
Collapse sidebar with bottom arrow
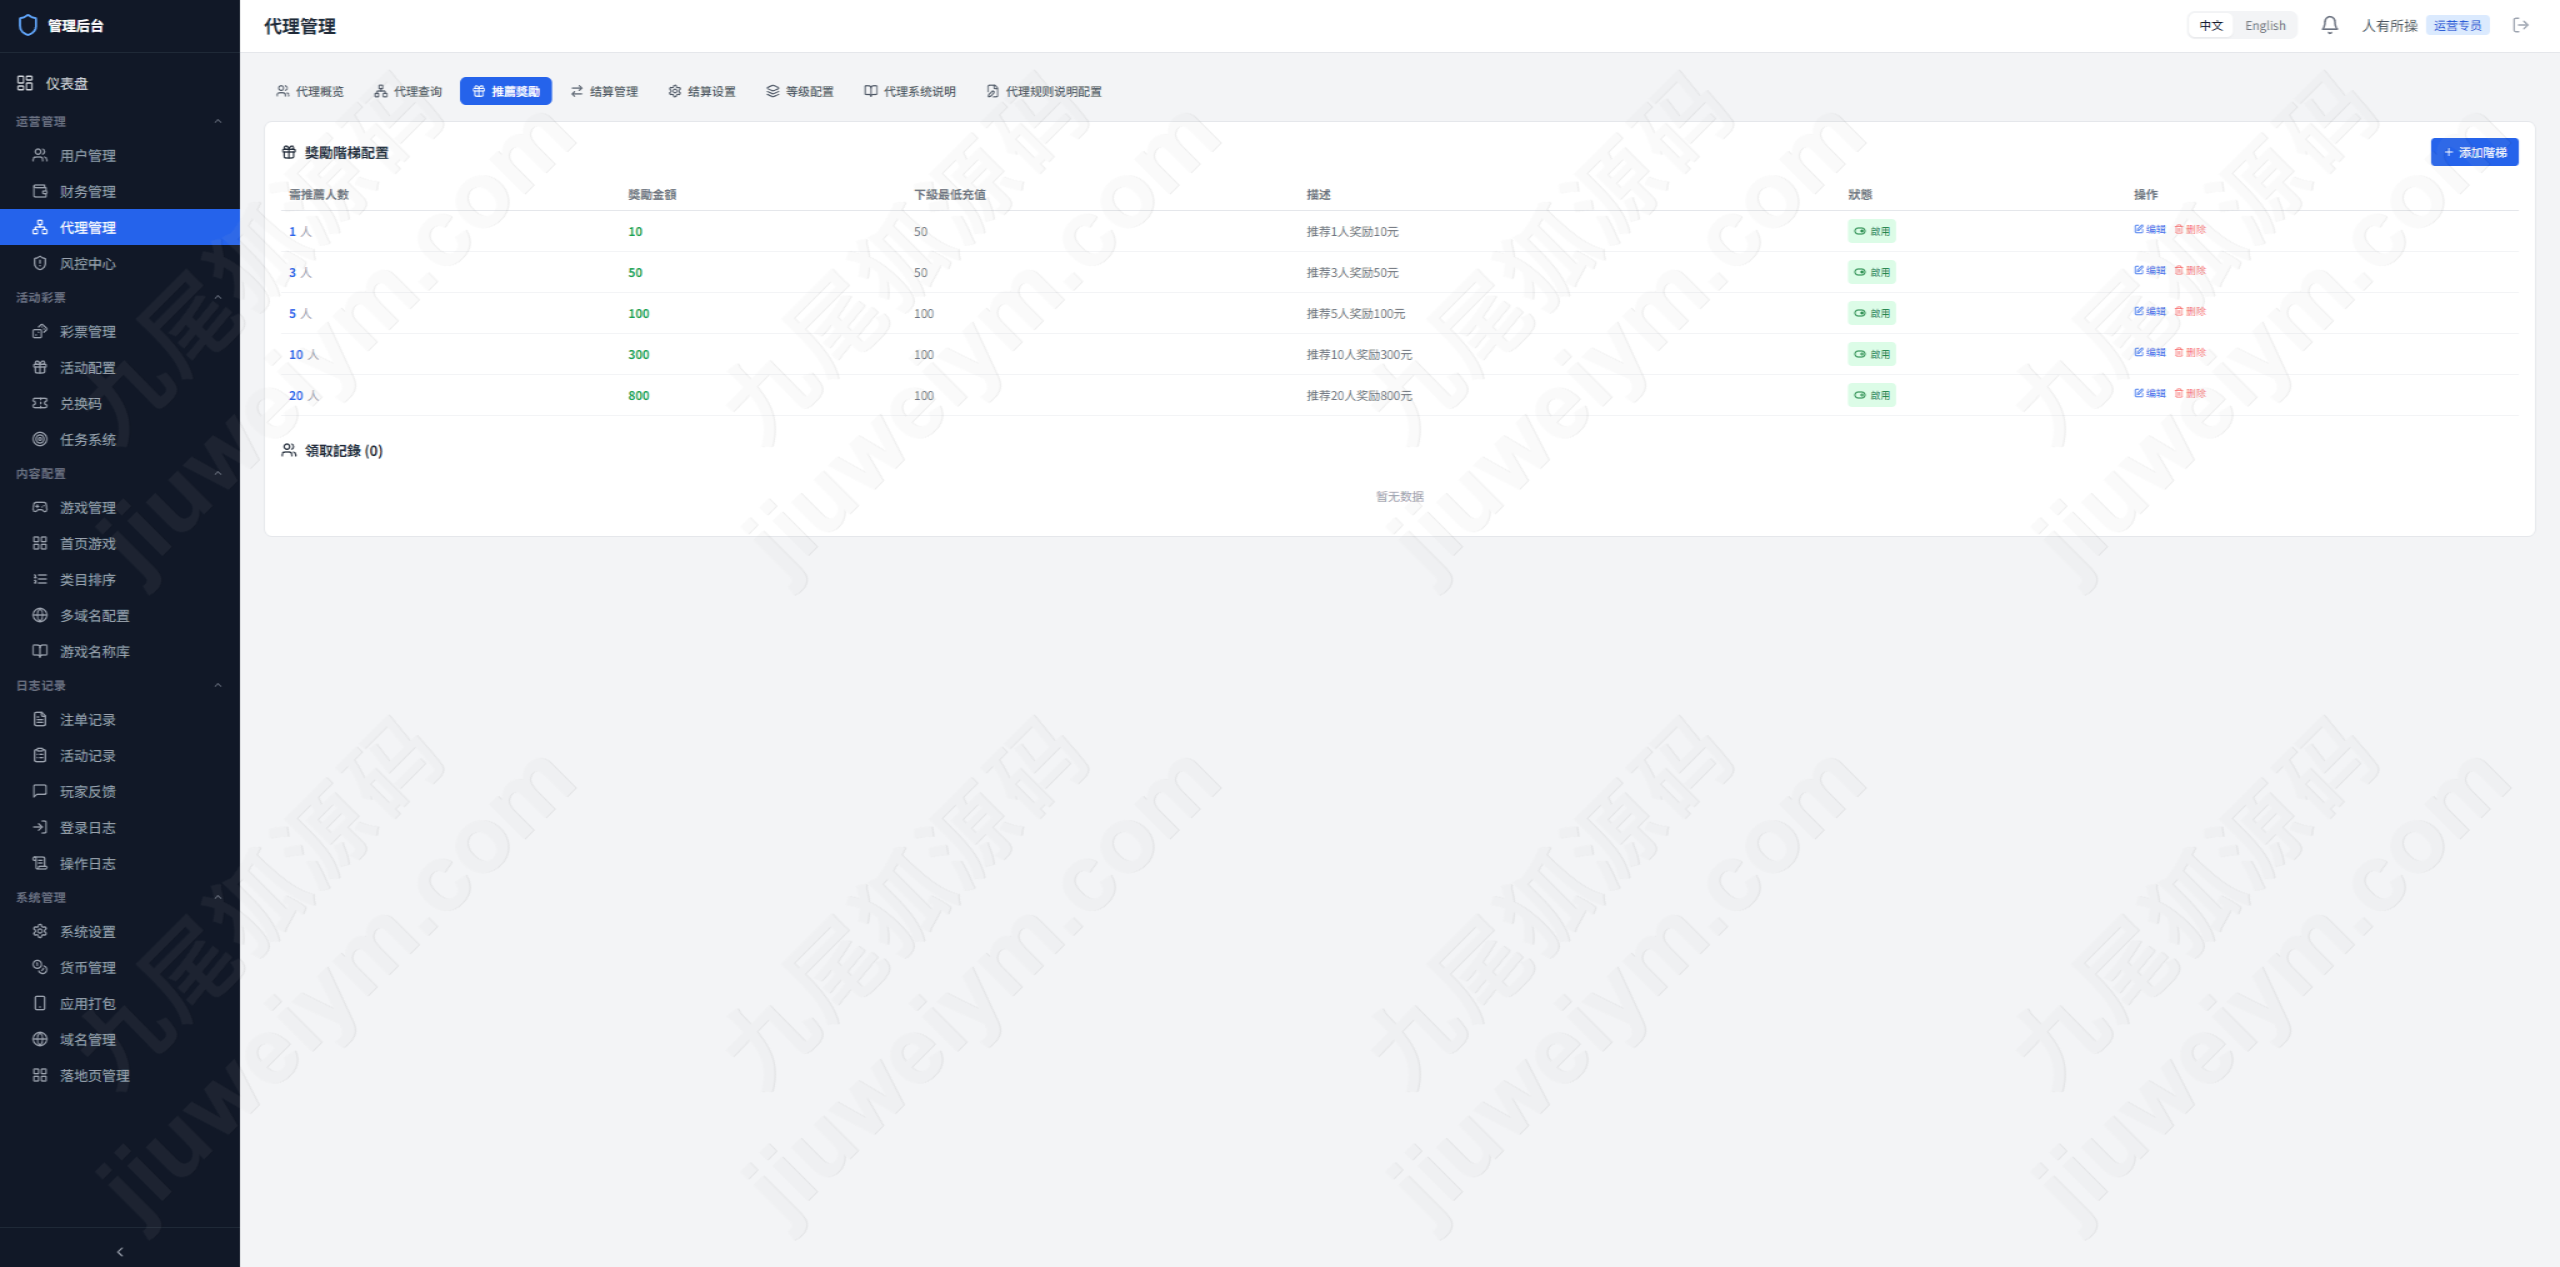pos(120,1251)
